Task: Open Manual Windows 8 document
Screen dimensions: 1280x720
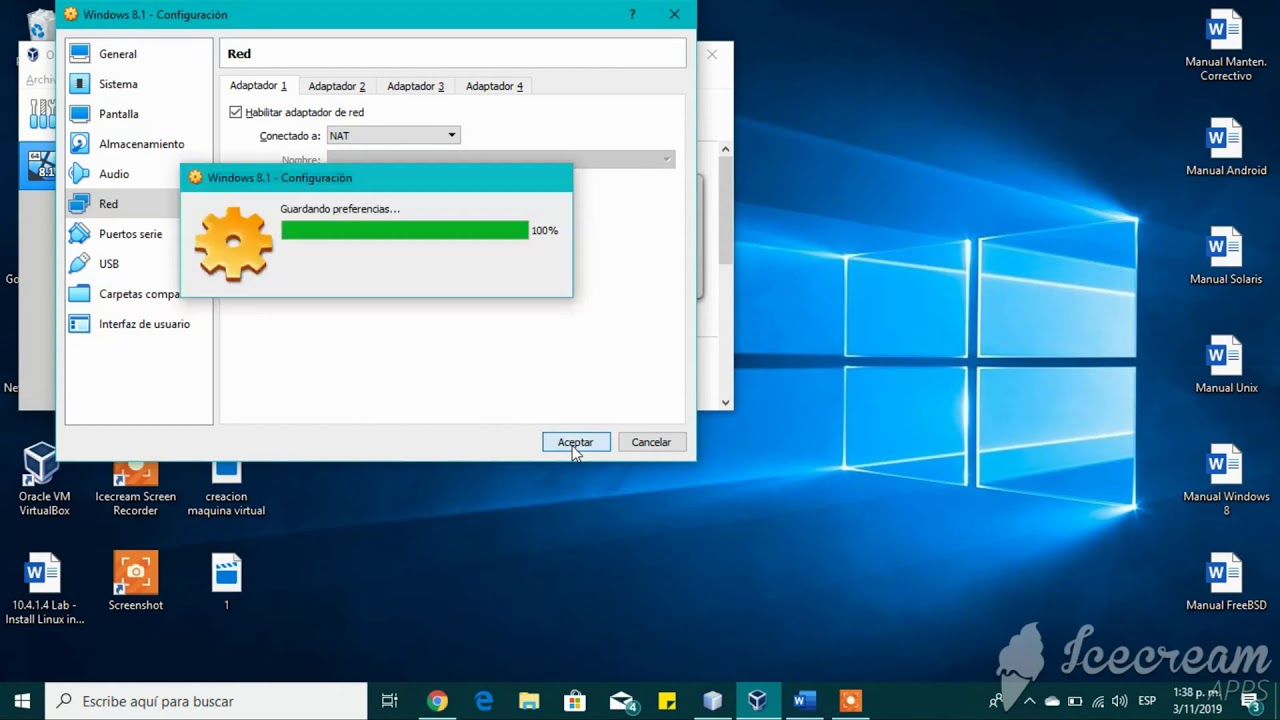Action: click(x=1226, y=480)
